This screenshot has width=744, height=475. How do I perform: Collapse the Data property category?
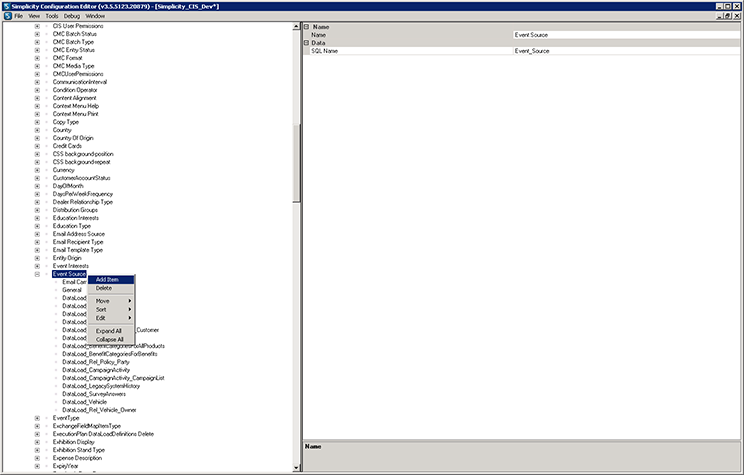point(307,43)
